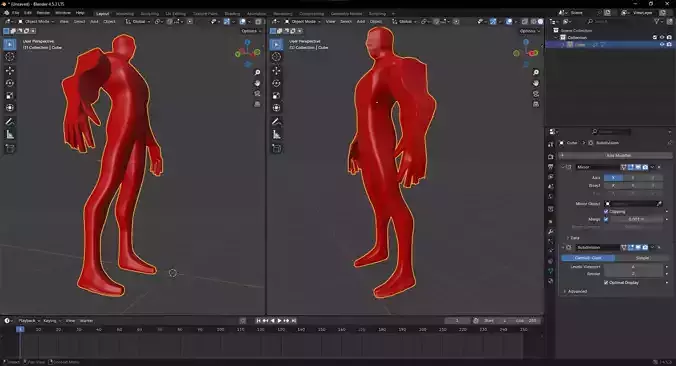Switch to the Sculpting workspace tab
Screen dimensions: 676x366
point(150,14)
